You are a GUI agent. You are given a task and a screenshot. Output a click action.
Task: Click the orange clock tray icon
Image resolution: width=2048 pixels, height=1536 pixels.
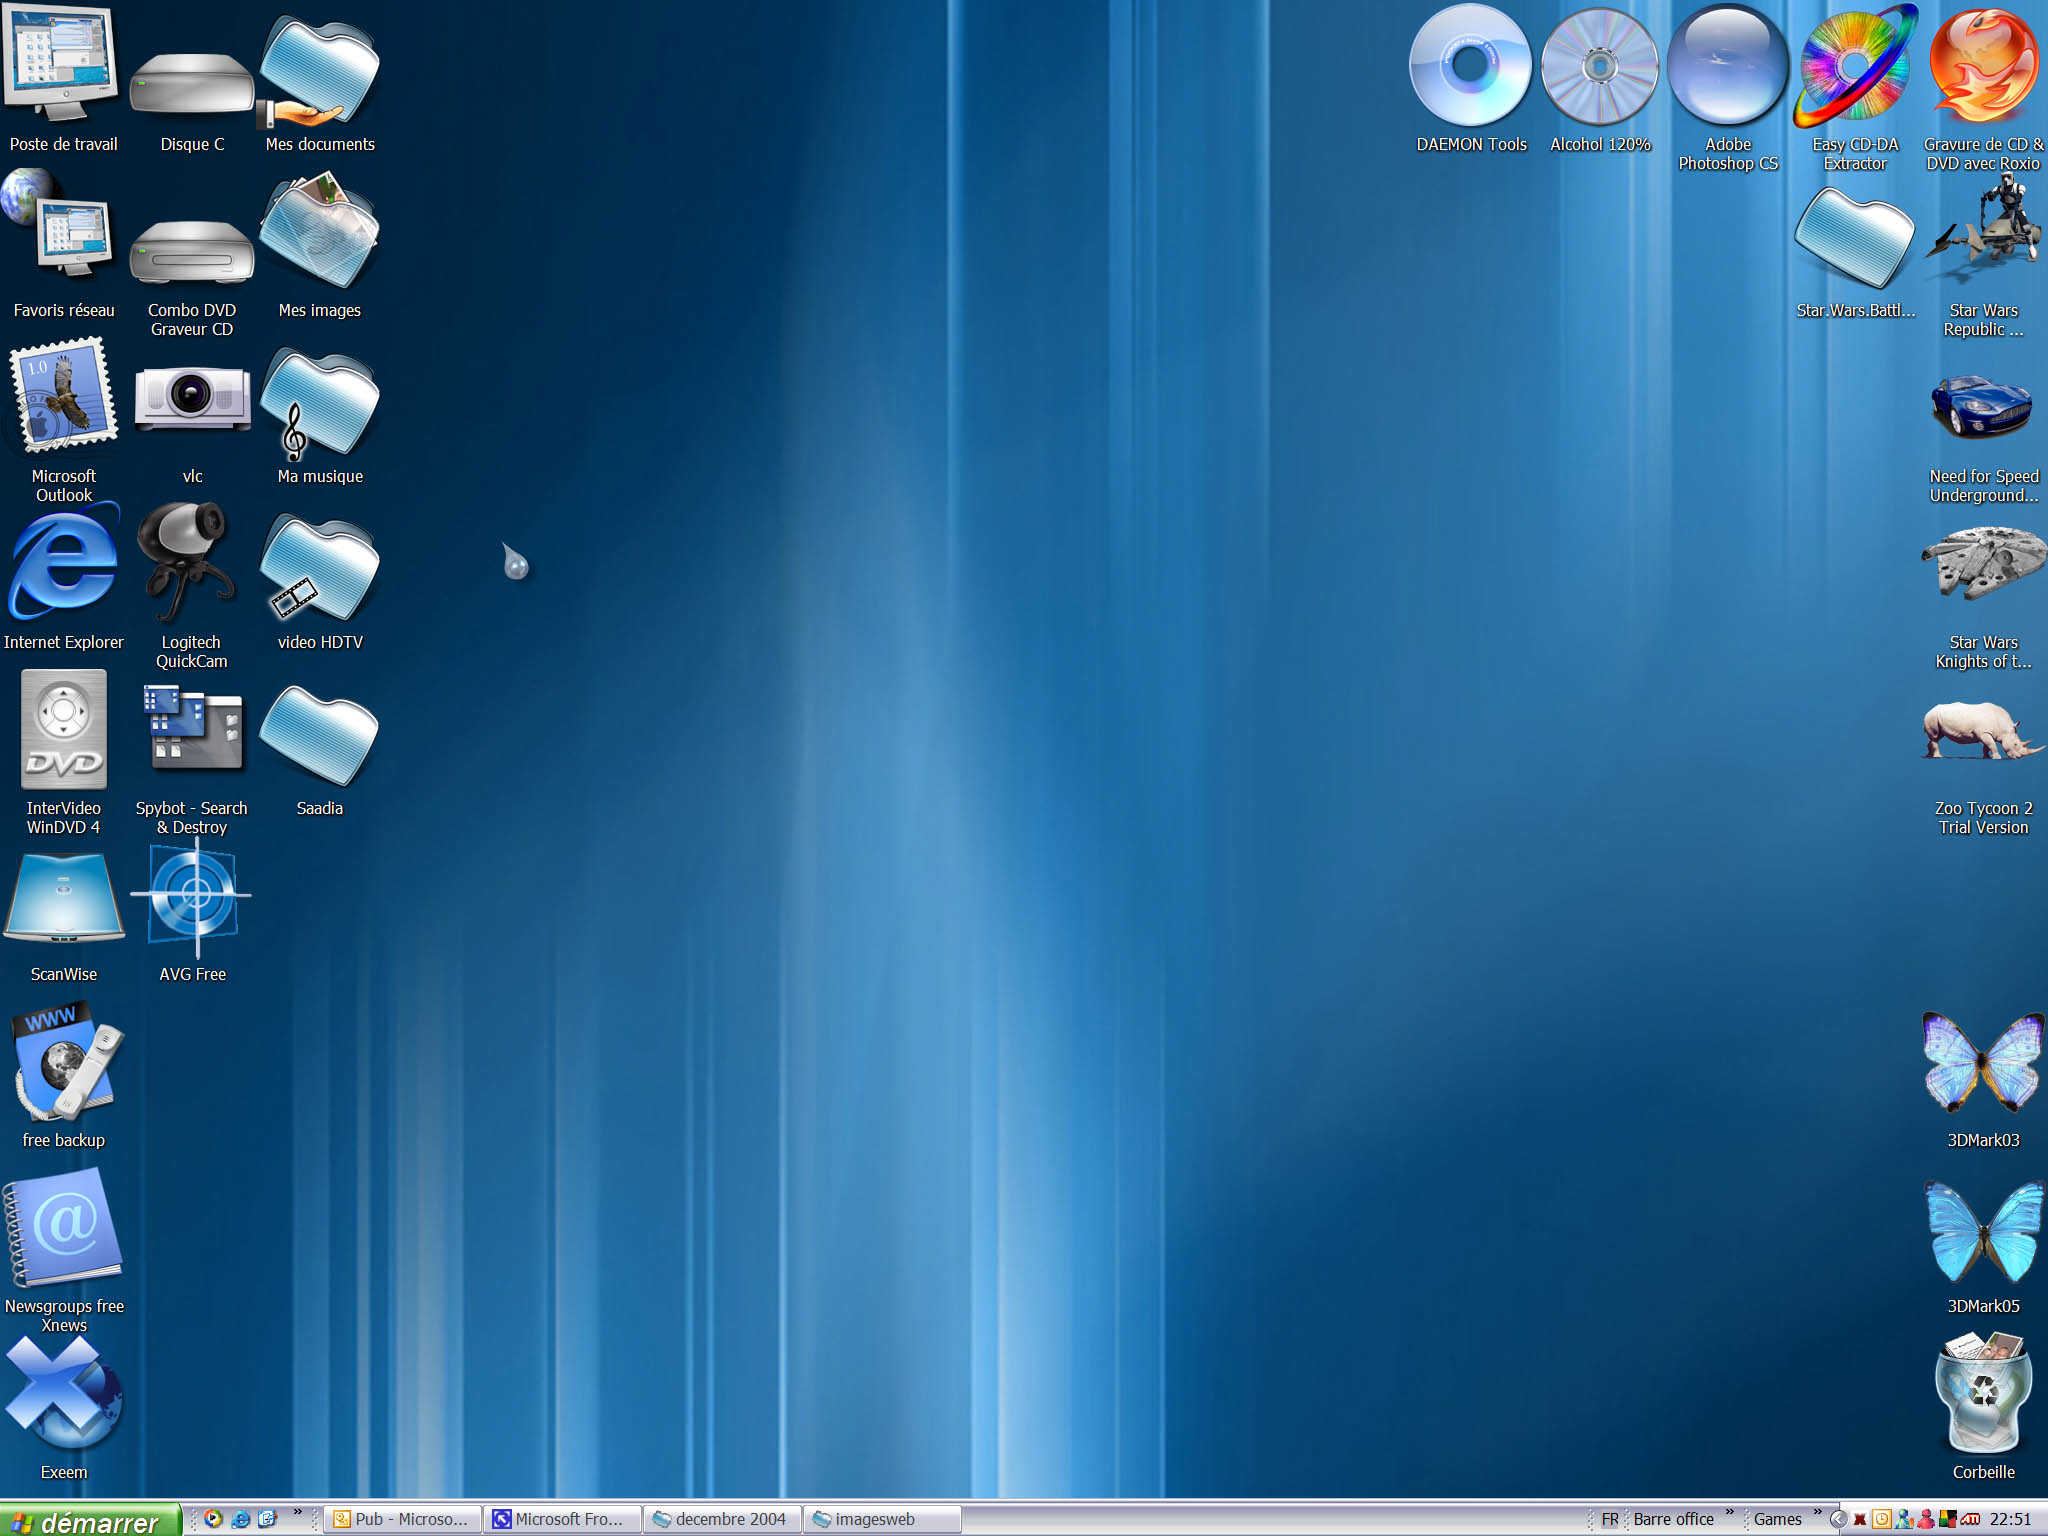(x=1882, y=1520)
